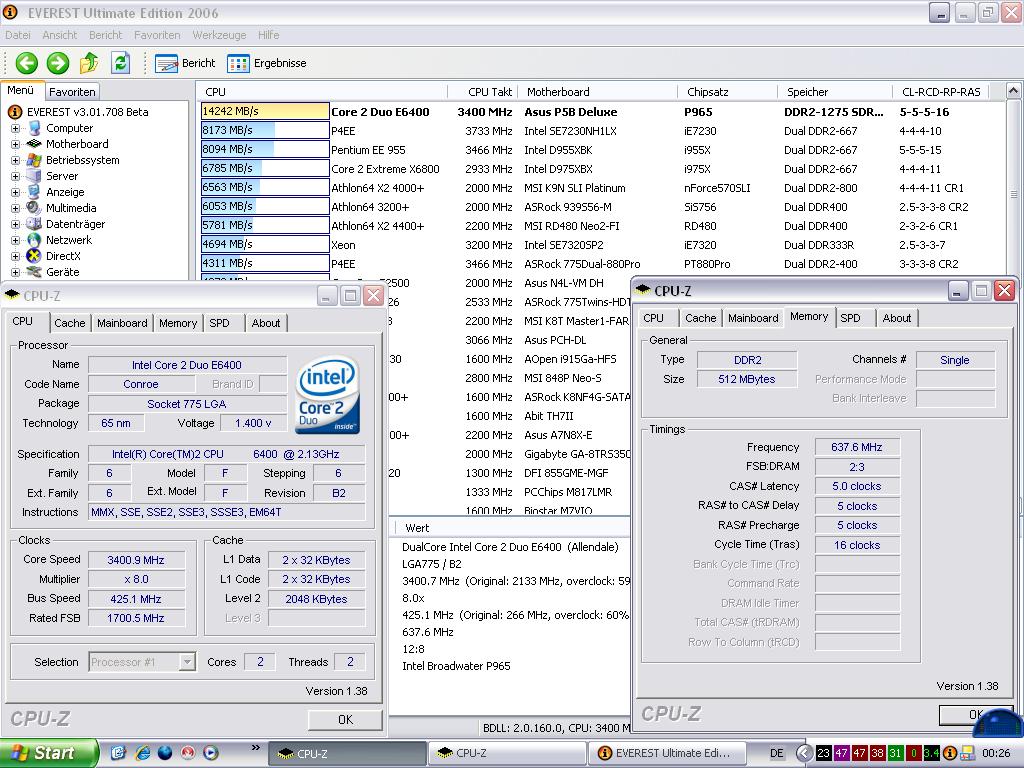
Task: Click the green back arrow toolbar icon
Action: (x=26, y=63)
